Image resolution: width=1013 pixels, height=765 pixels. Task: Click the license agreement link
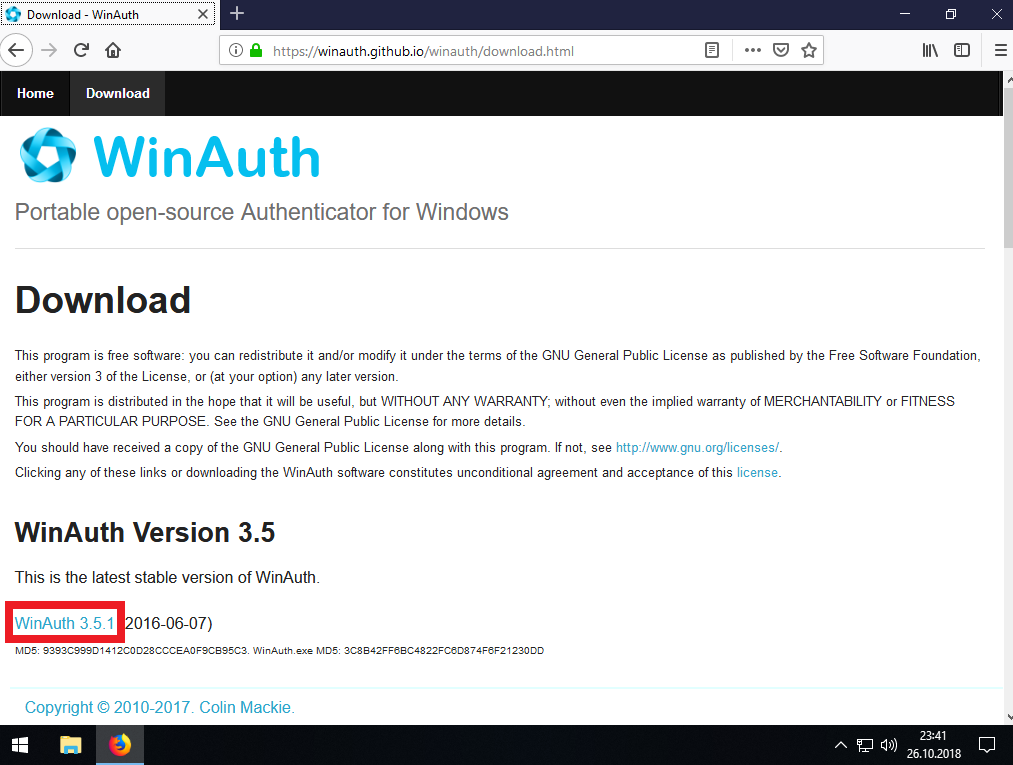pos(757,472)
